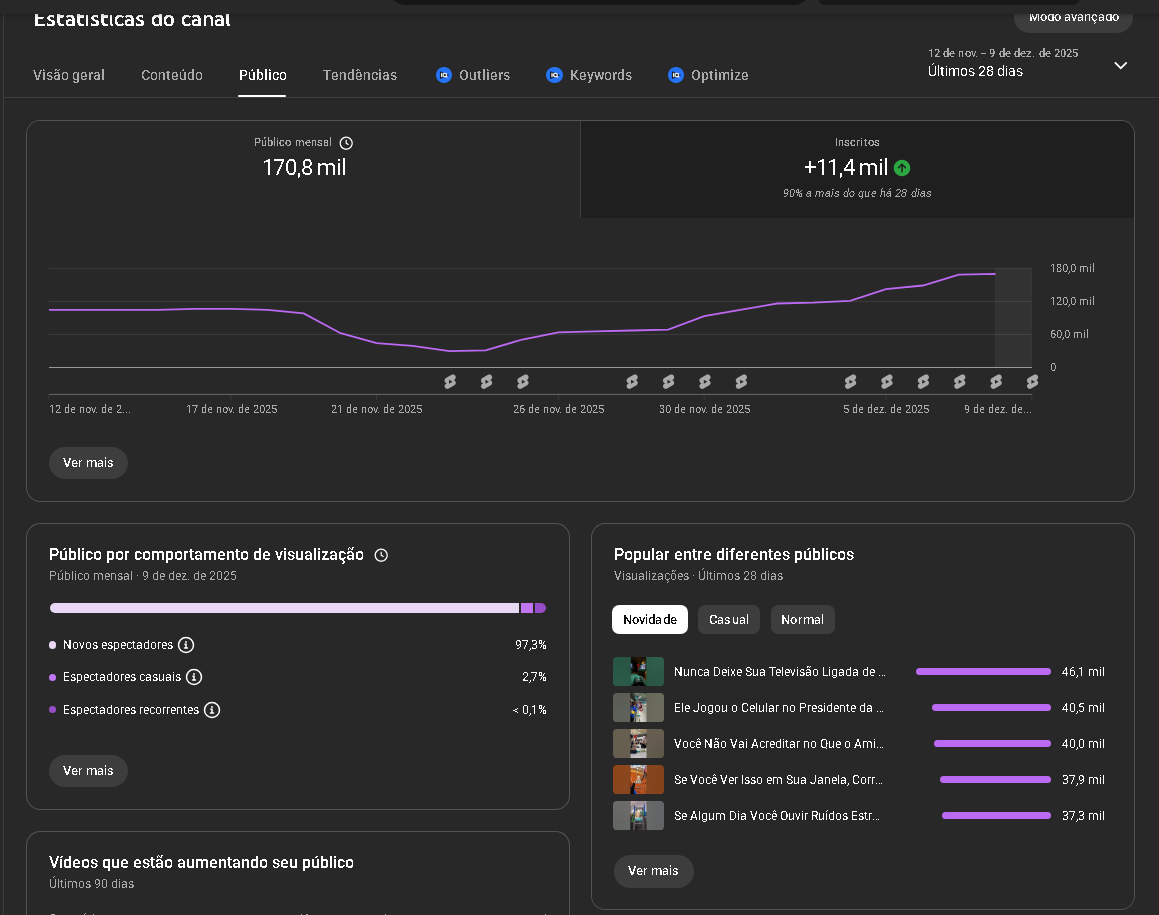Click the clock icon beside viewing behavior title
The height and width of the screenshot is (915, 1159).
381,555
